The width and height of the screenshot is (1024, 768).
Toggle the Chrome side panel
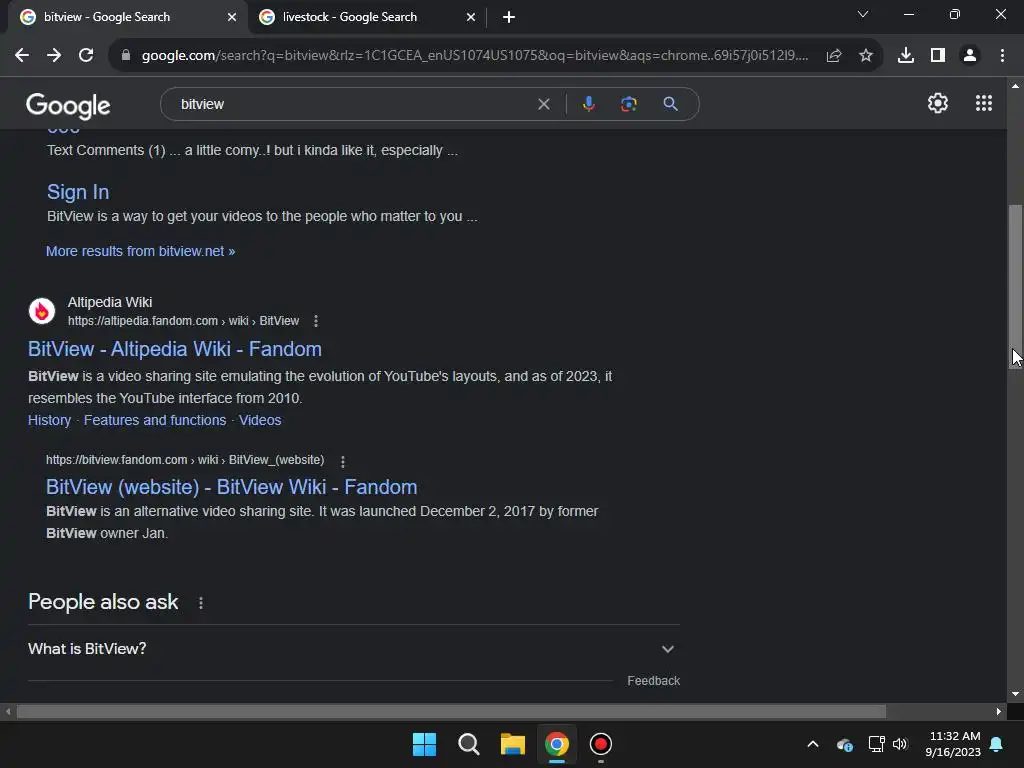tap(938, 56)
